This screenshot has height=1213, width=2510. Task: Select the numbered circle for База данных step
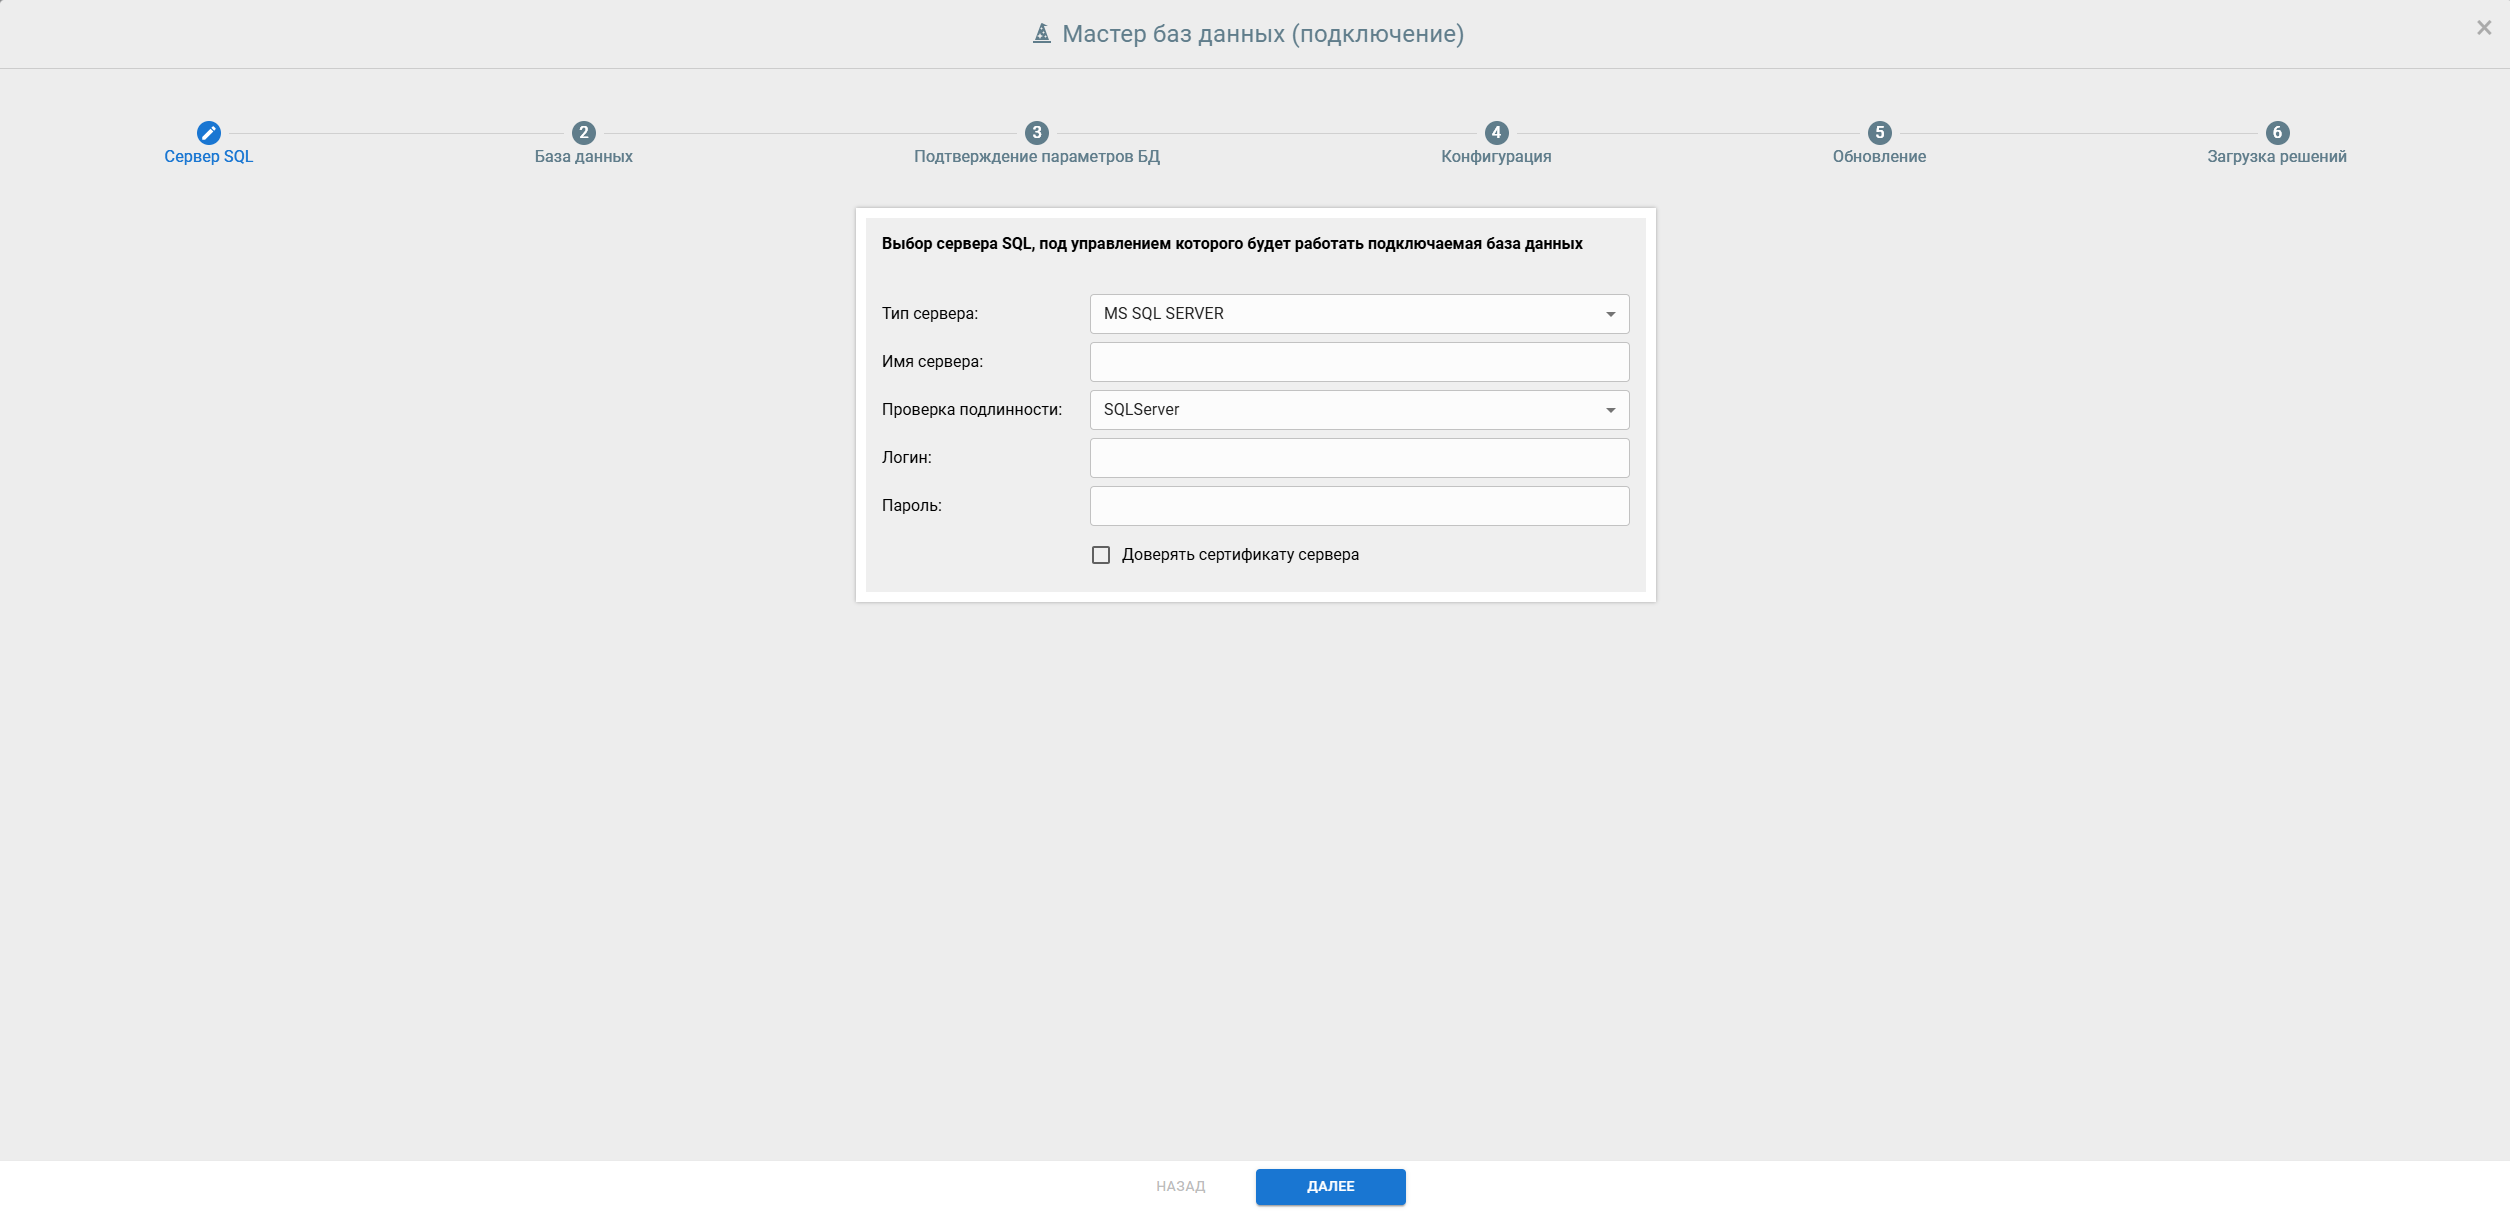tap(583, 131)
